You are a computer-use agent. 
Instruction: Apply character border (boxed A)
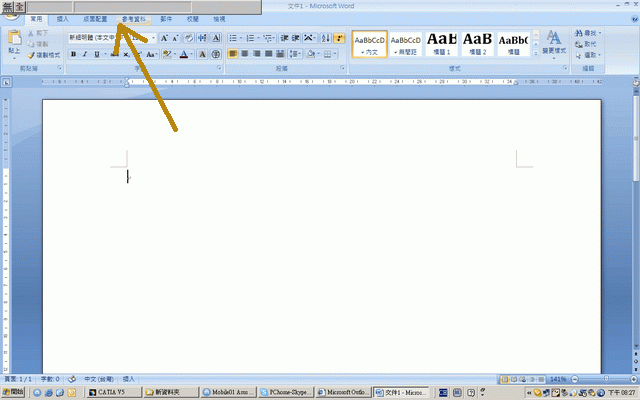(216, 38)
